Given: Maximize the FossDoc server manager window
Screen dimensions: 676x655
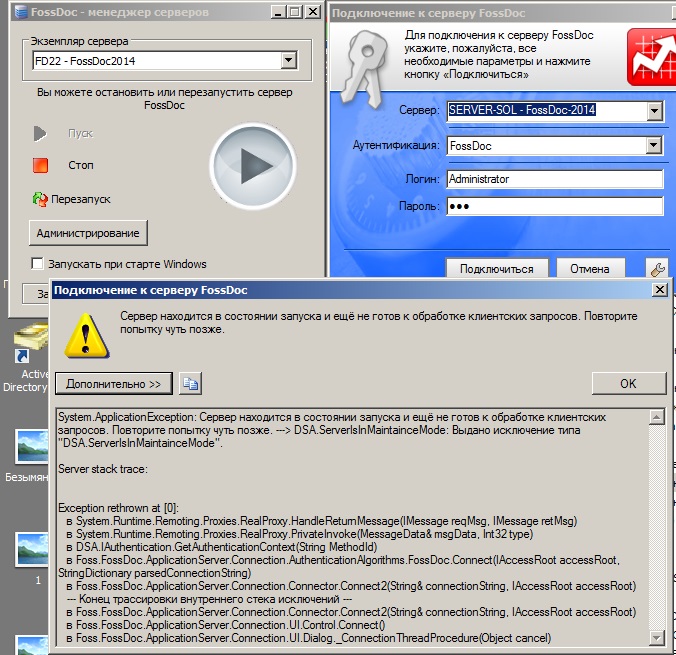Looking at the screenshot, I should 295,12.
